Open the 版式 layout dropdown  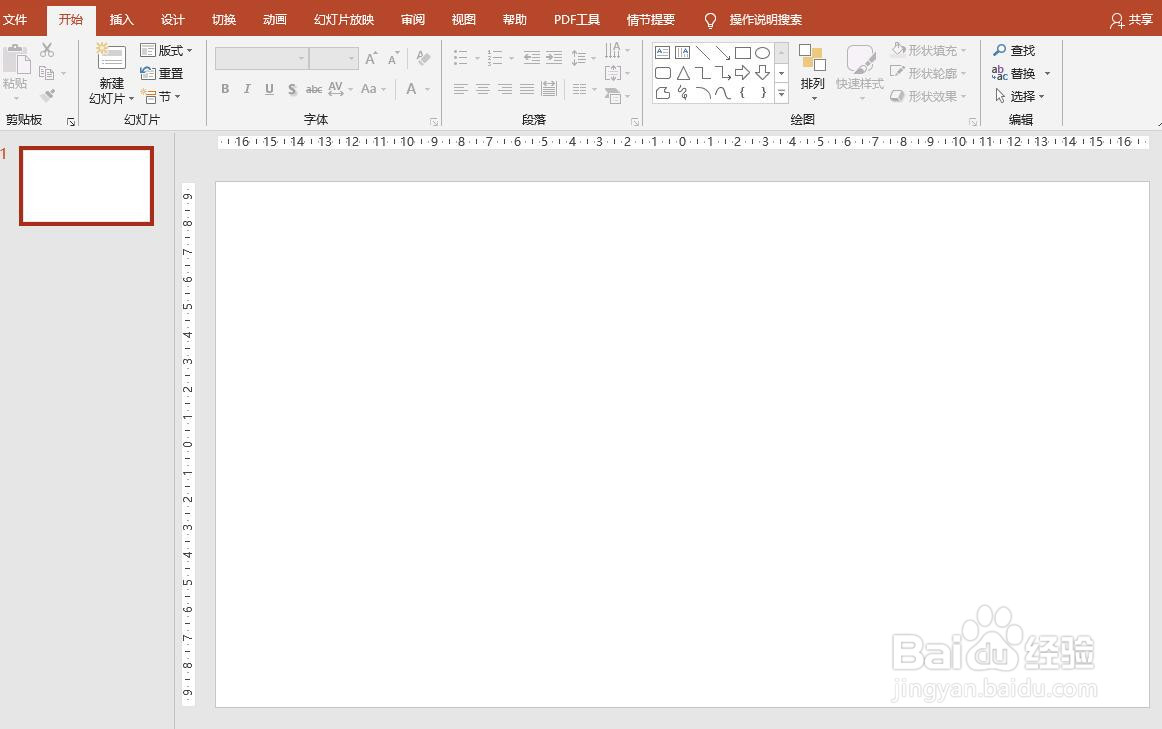click(x=166, y=50)
